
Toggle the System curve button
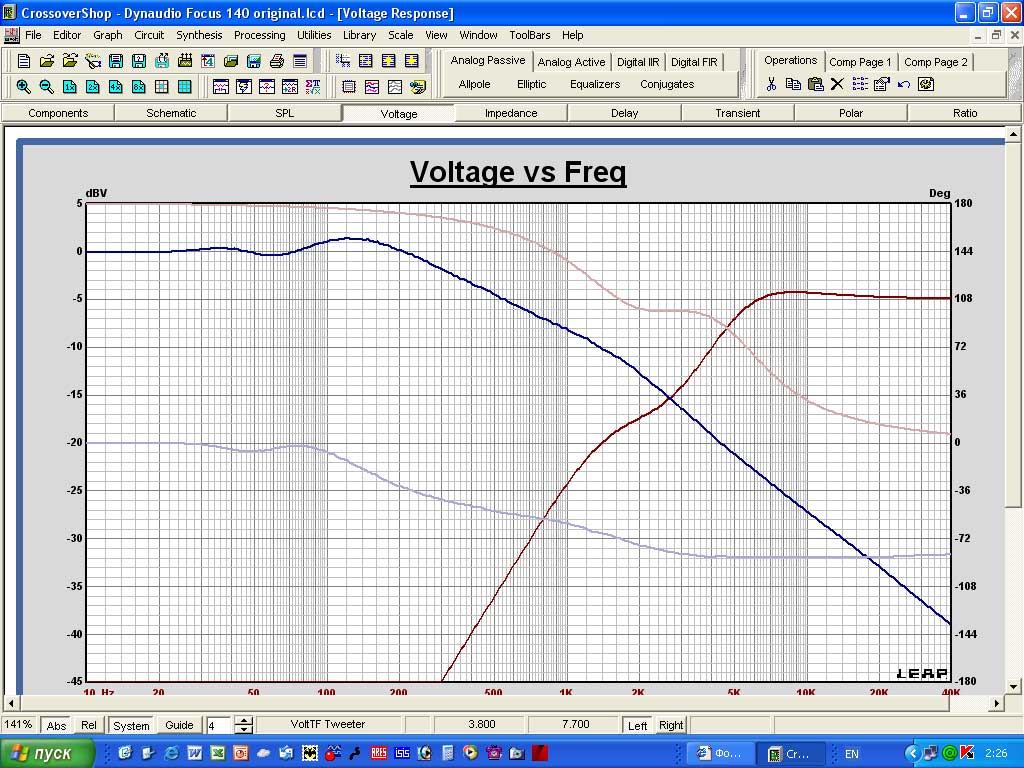[x=131, y=726]
